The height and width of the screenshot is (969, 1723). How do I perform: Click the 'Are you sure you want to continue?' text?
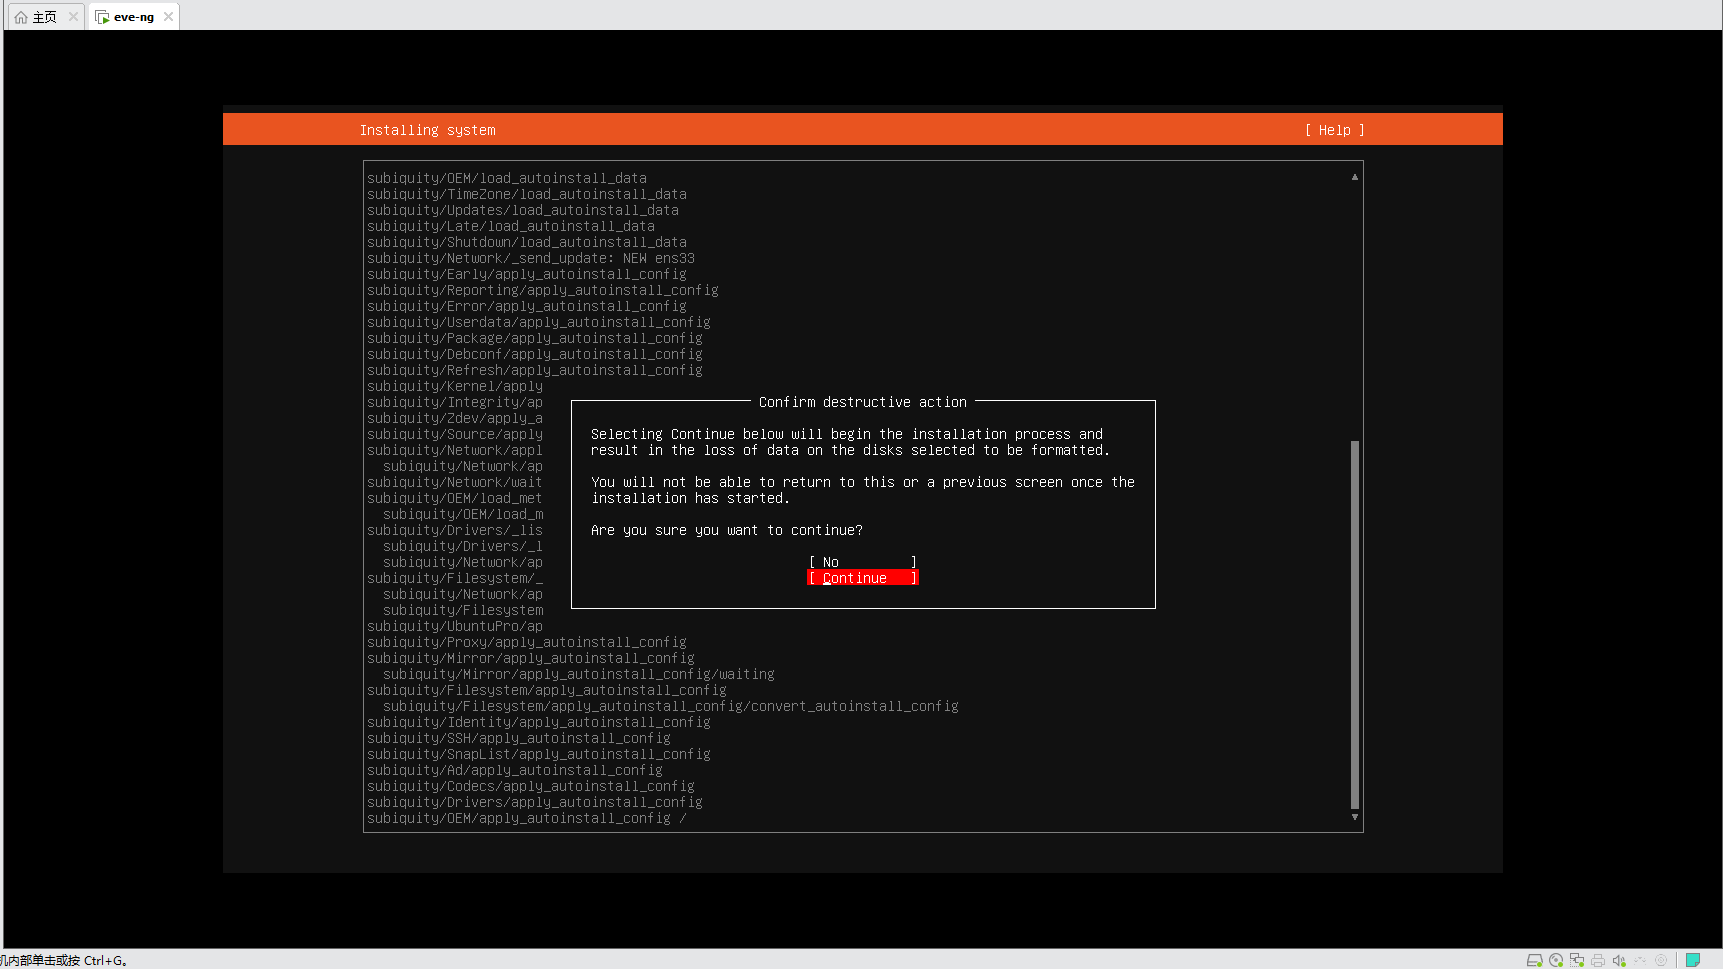click(x=726, y=530)
